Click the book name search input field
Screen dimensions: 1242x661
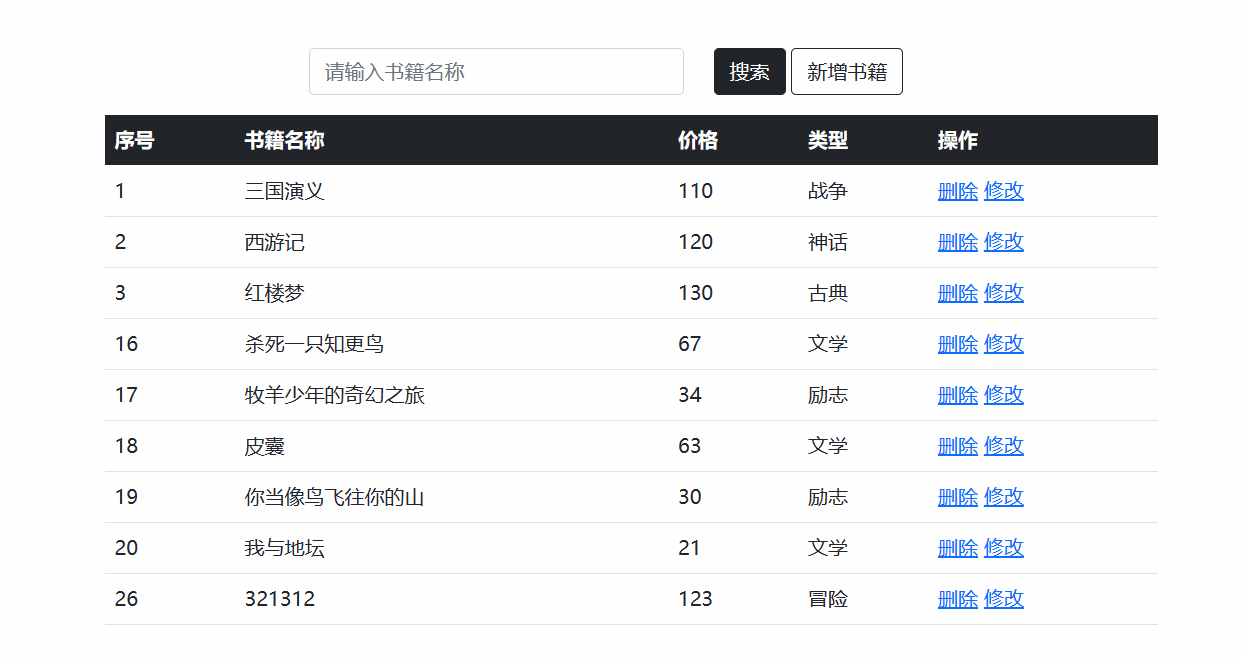pyautogui.click(x=496, y=72)
